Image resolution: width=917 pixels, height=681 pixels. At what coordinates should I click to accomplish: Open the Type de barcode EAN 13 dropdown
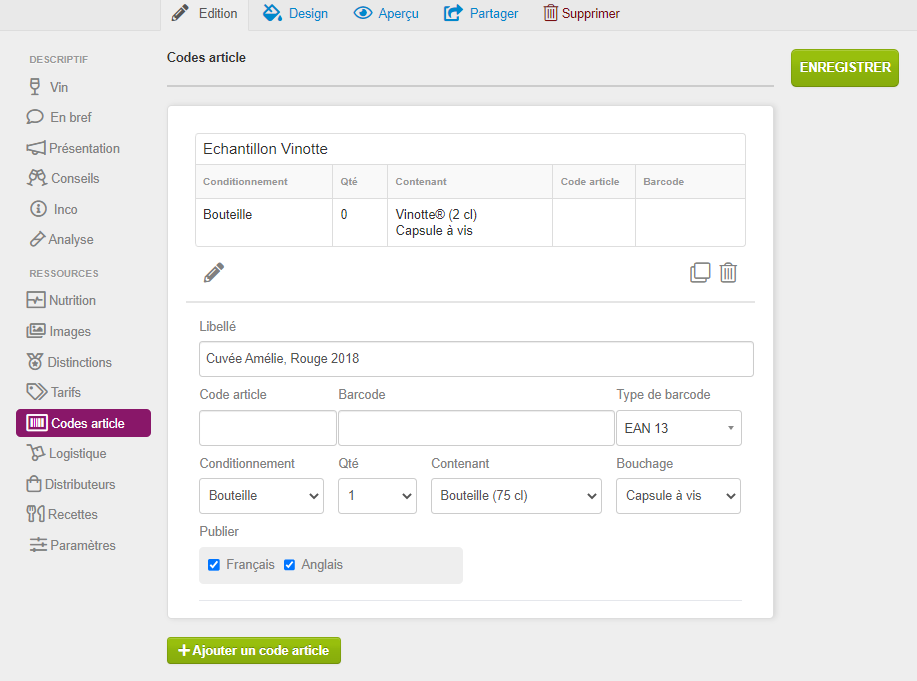(x=678, y=428)
